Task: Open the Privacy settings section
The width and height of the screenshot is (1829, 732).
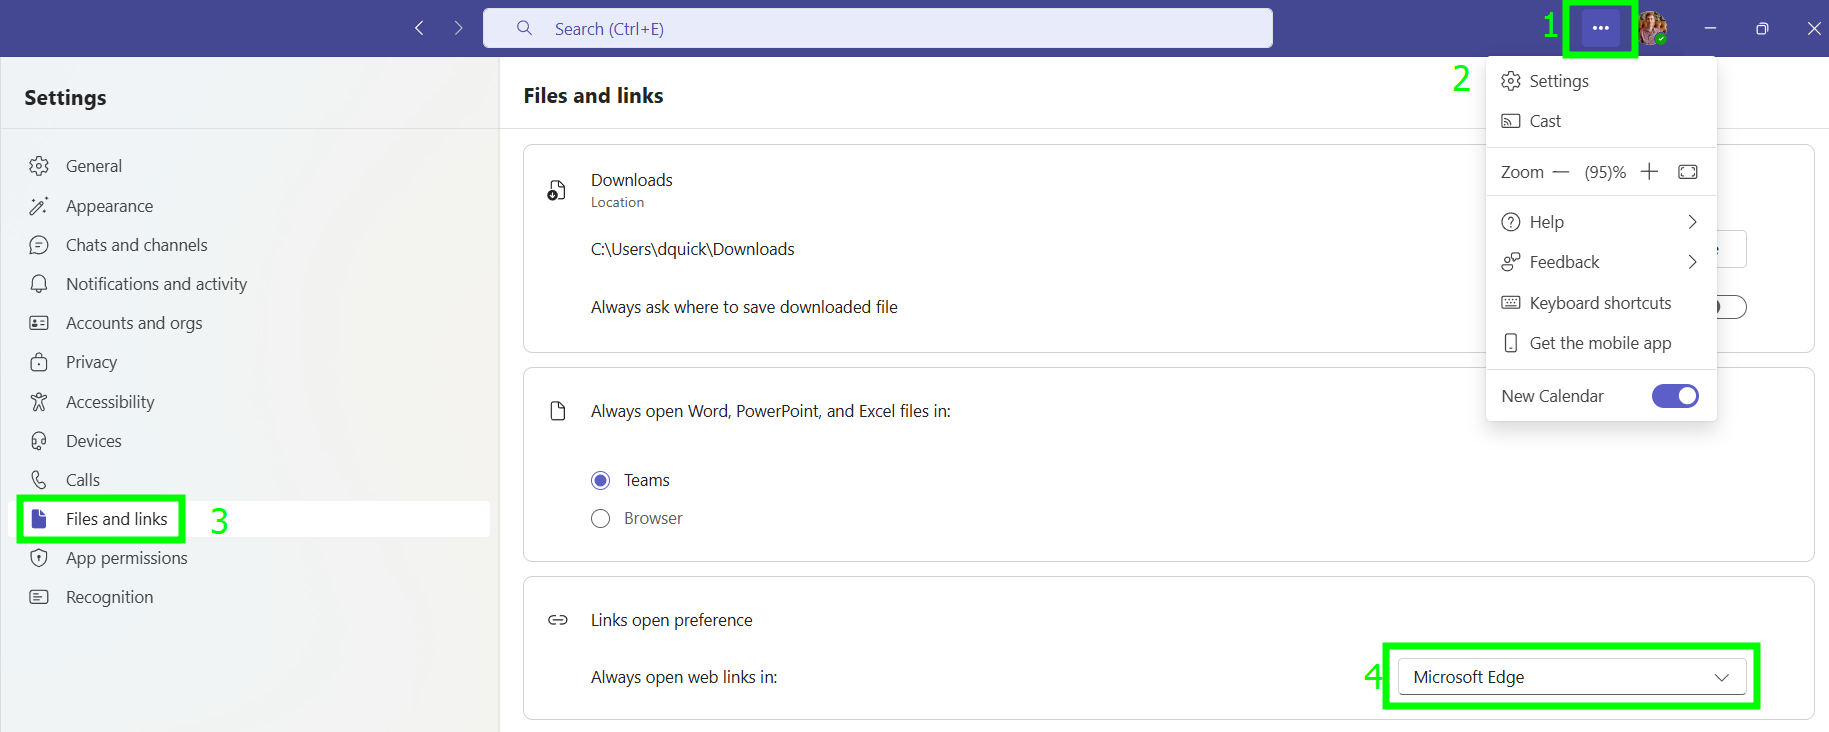Action: point(91,362)
